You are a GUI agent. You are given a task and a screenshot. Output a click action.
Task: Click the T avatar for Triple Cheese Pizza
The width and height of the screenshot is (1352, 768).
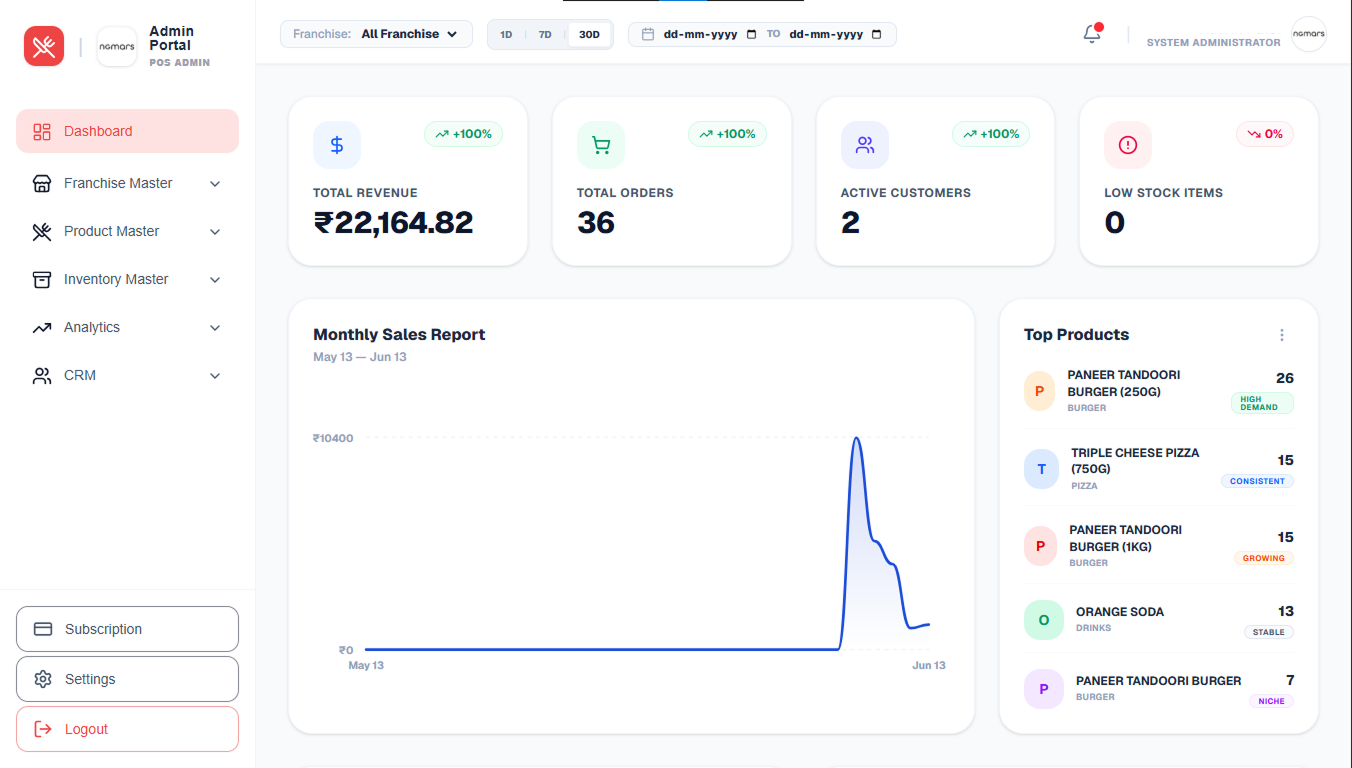(1042, 469)
